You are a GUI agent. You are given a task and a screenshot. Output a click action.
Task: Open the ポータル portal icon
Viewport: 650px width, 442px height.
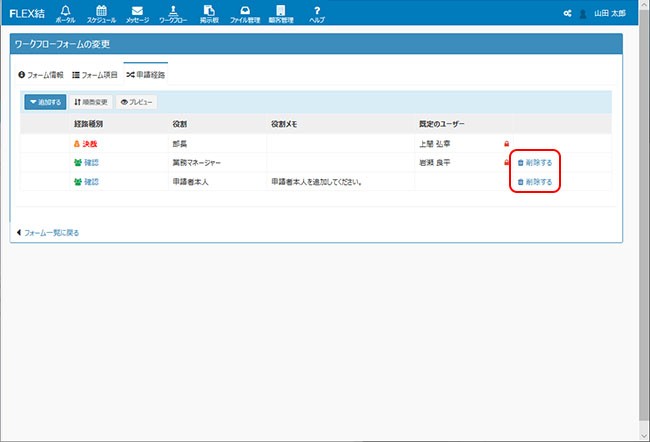click(x=65, y=14)
